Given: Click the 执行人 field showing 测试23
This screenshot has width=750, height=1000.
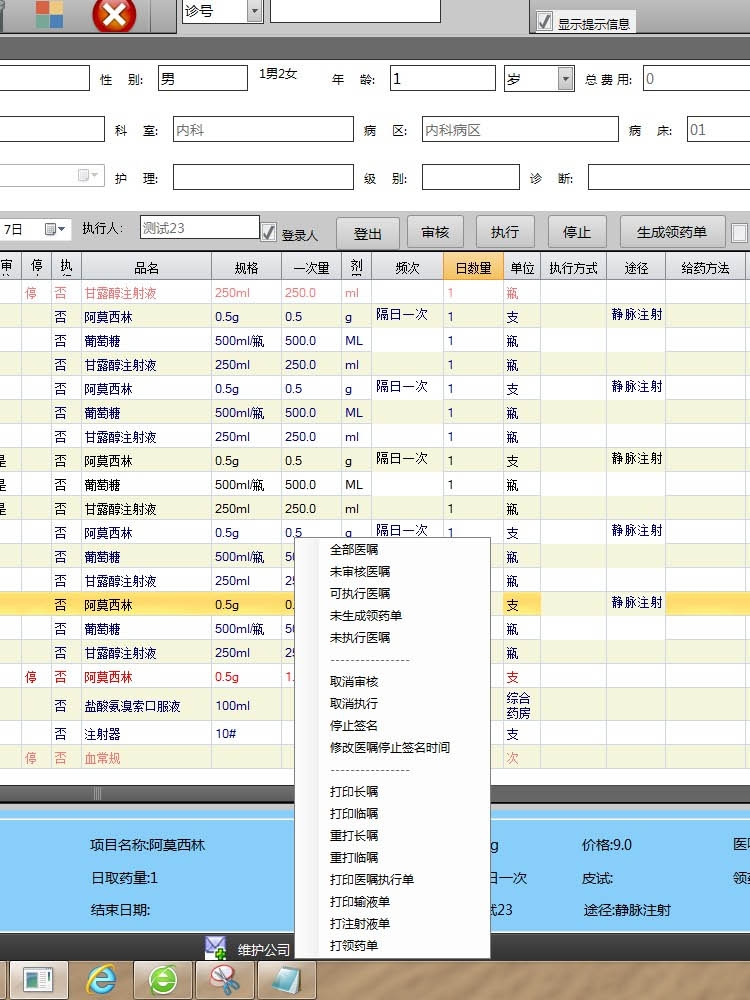Looking at the screenshot, I should coord(200,228).
